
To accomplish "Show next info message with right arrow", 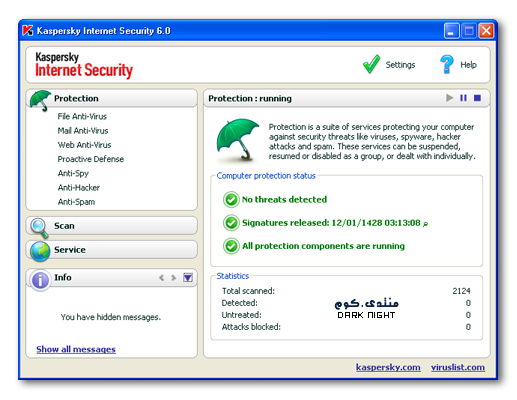I will pyautogui.click(x=173, y=278).
